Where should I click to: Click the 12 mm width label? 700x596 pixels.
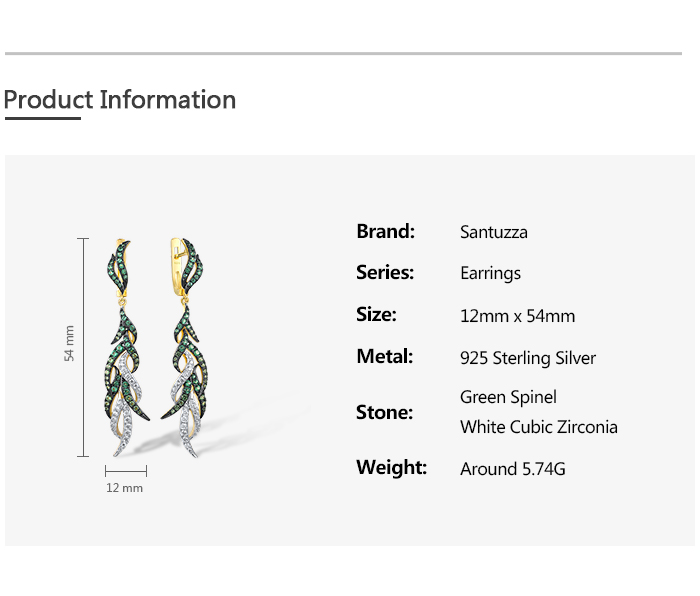tap(125, 488)
